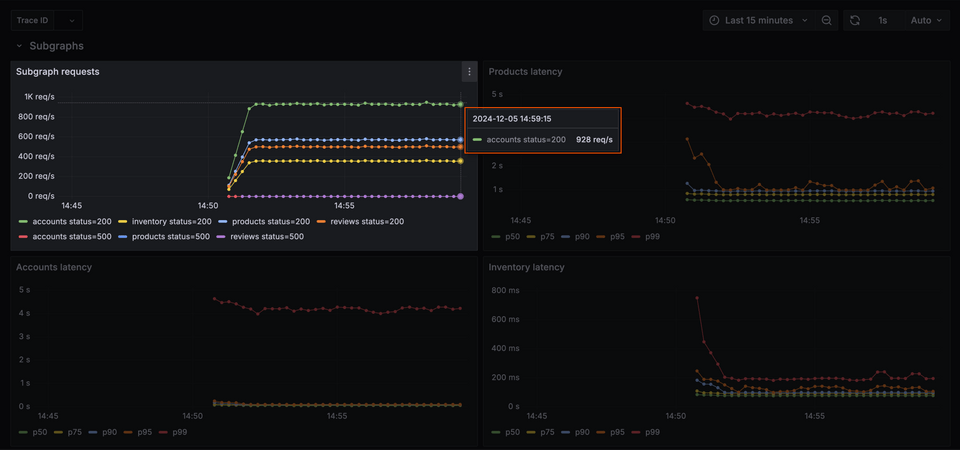Open the Subgraph requests panel three-dot menu

(x=470, y=72)
